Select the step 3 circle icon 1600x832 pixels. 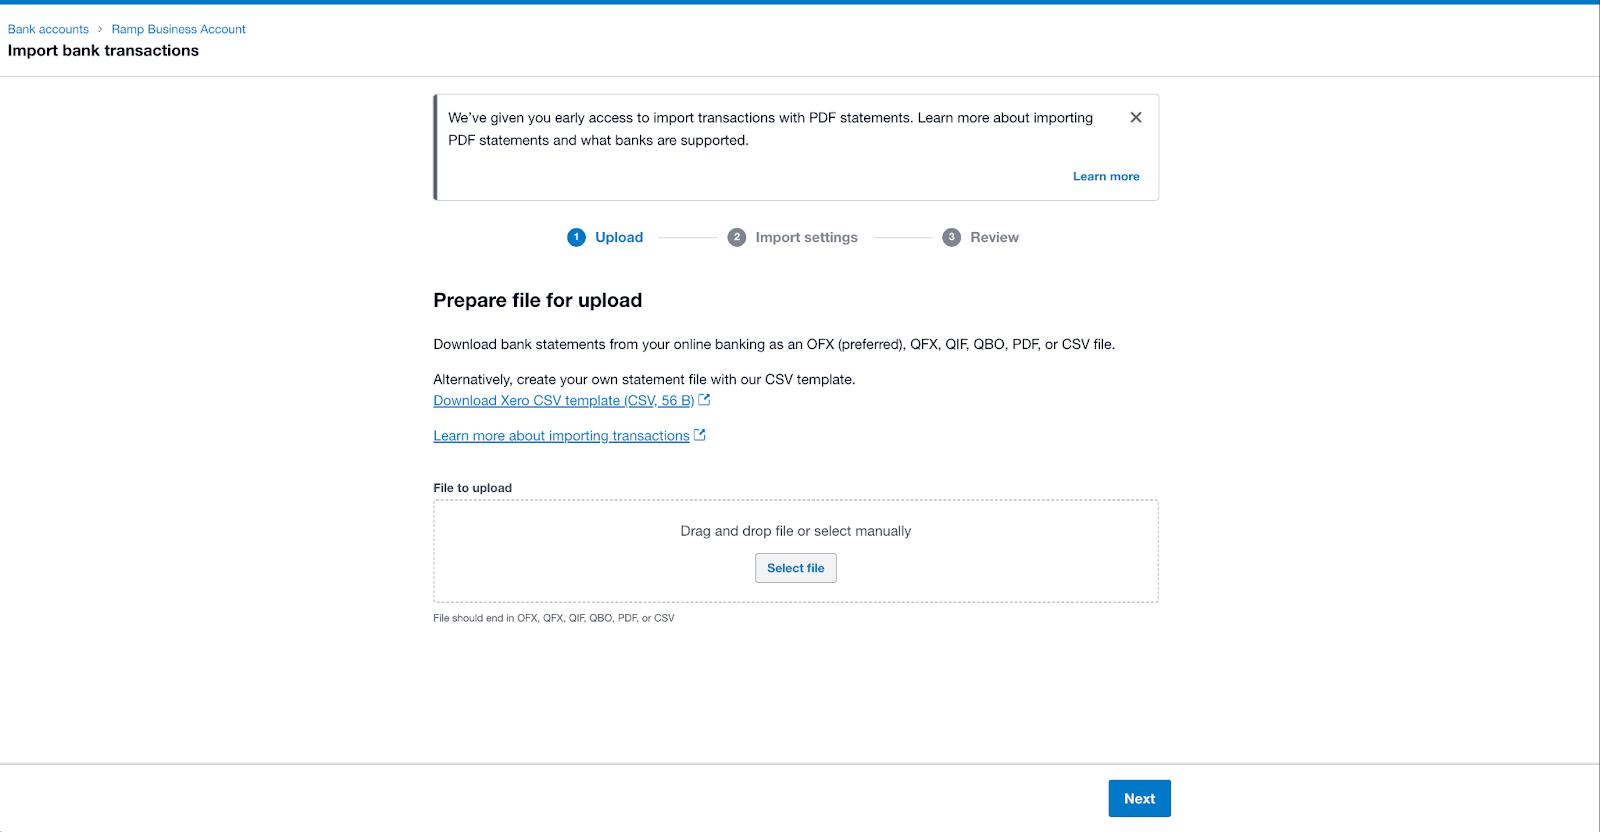pos(952,237)
